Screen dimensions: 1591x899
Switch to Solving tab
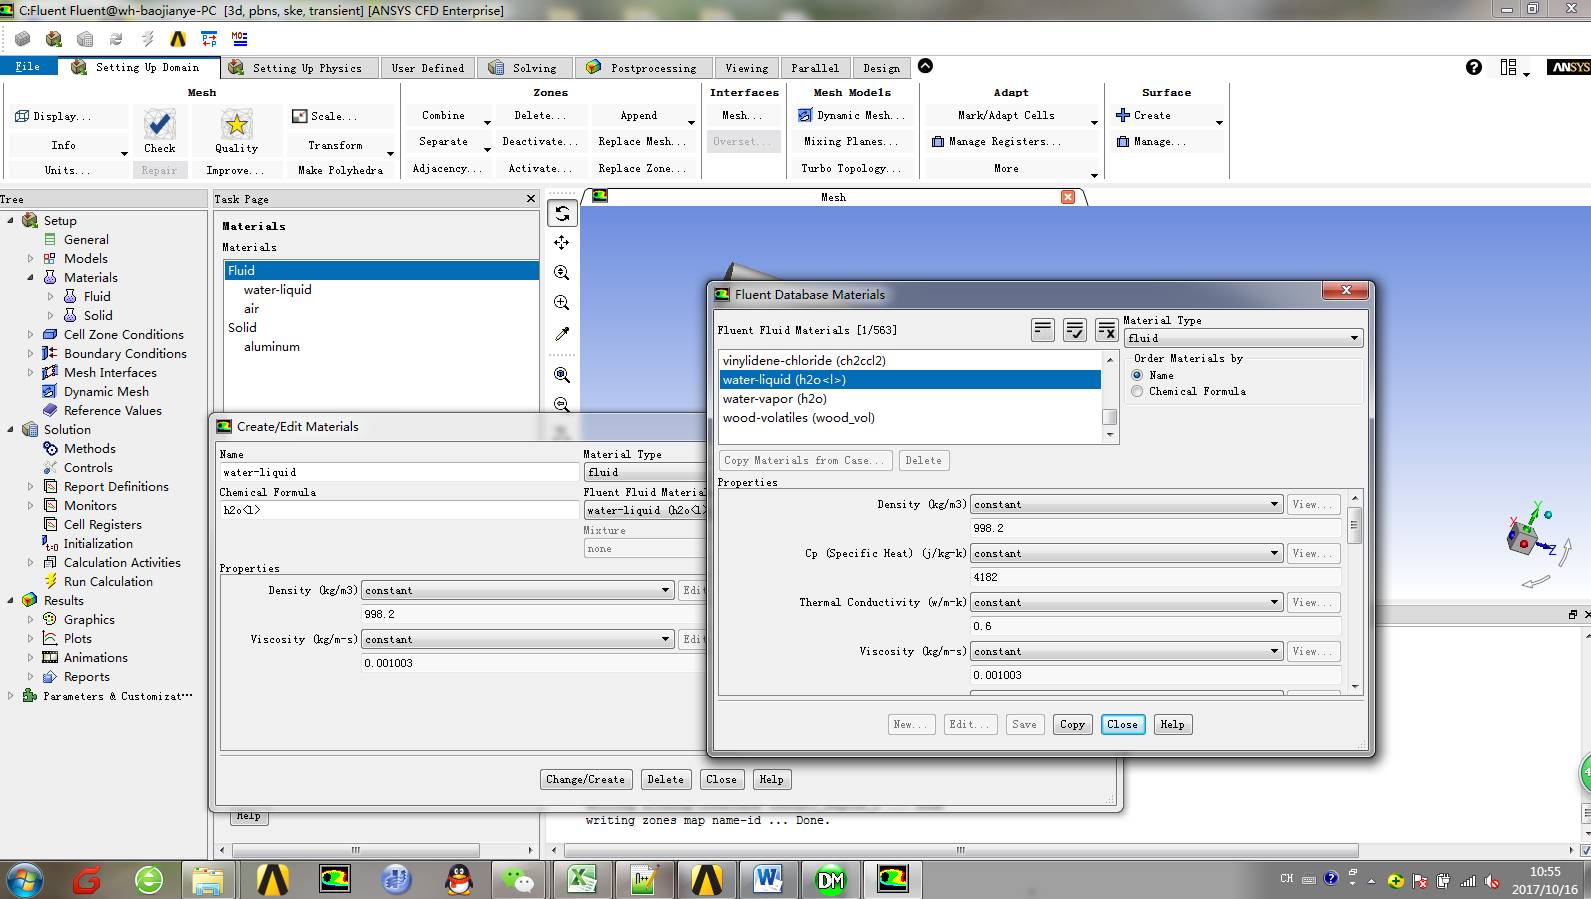pyautogui.click(x=524, y=68)
